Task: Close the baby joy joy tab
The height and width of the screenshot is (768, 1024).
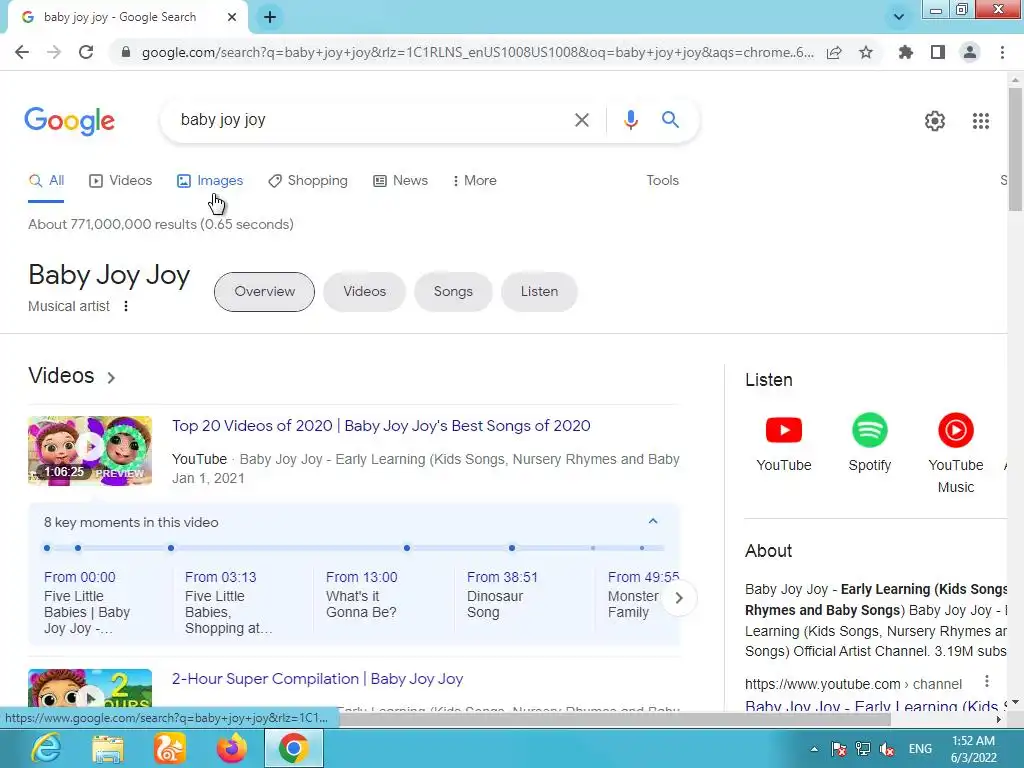Action: pos(232,17)
